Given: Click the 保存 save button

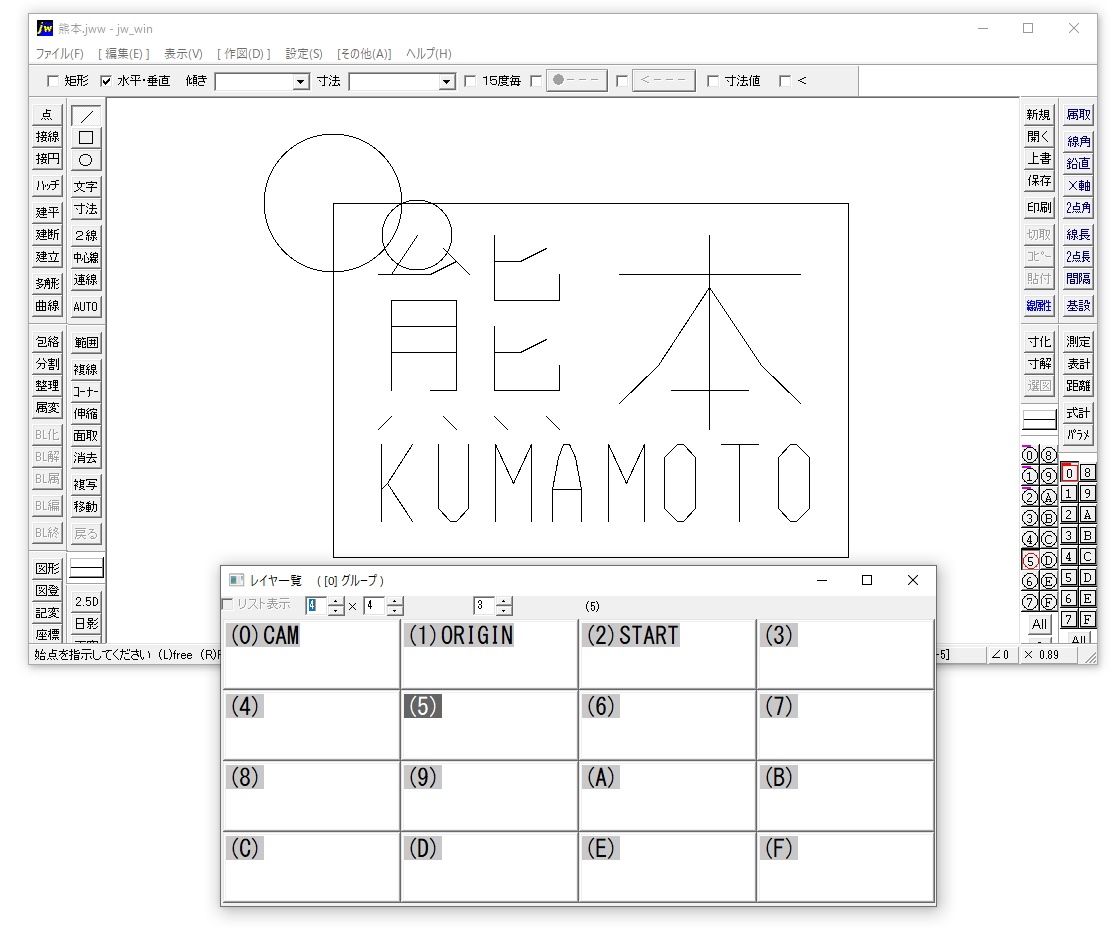Looking at the screenshot, I should click(x=1039, y=181).
